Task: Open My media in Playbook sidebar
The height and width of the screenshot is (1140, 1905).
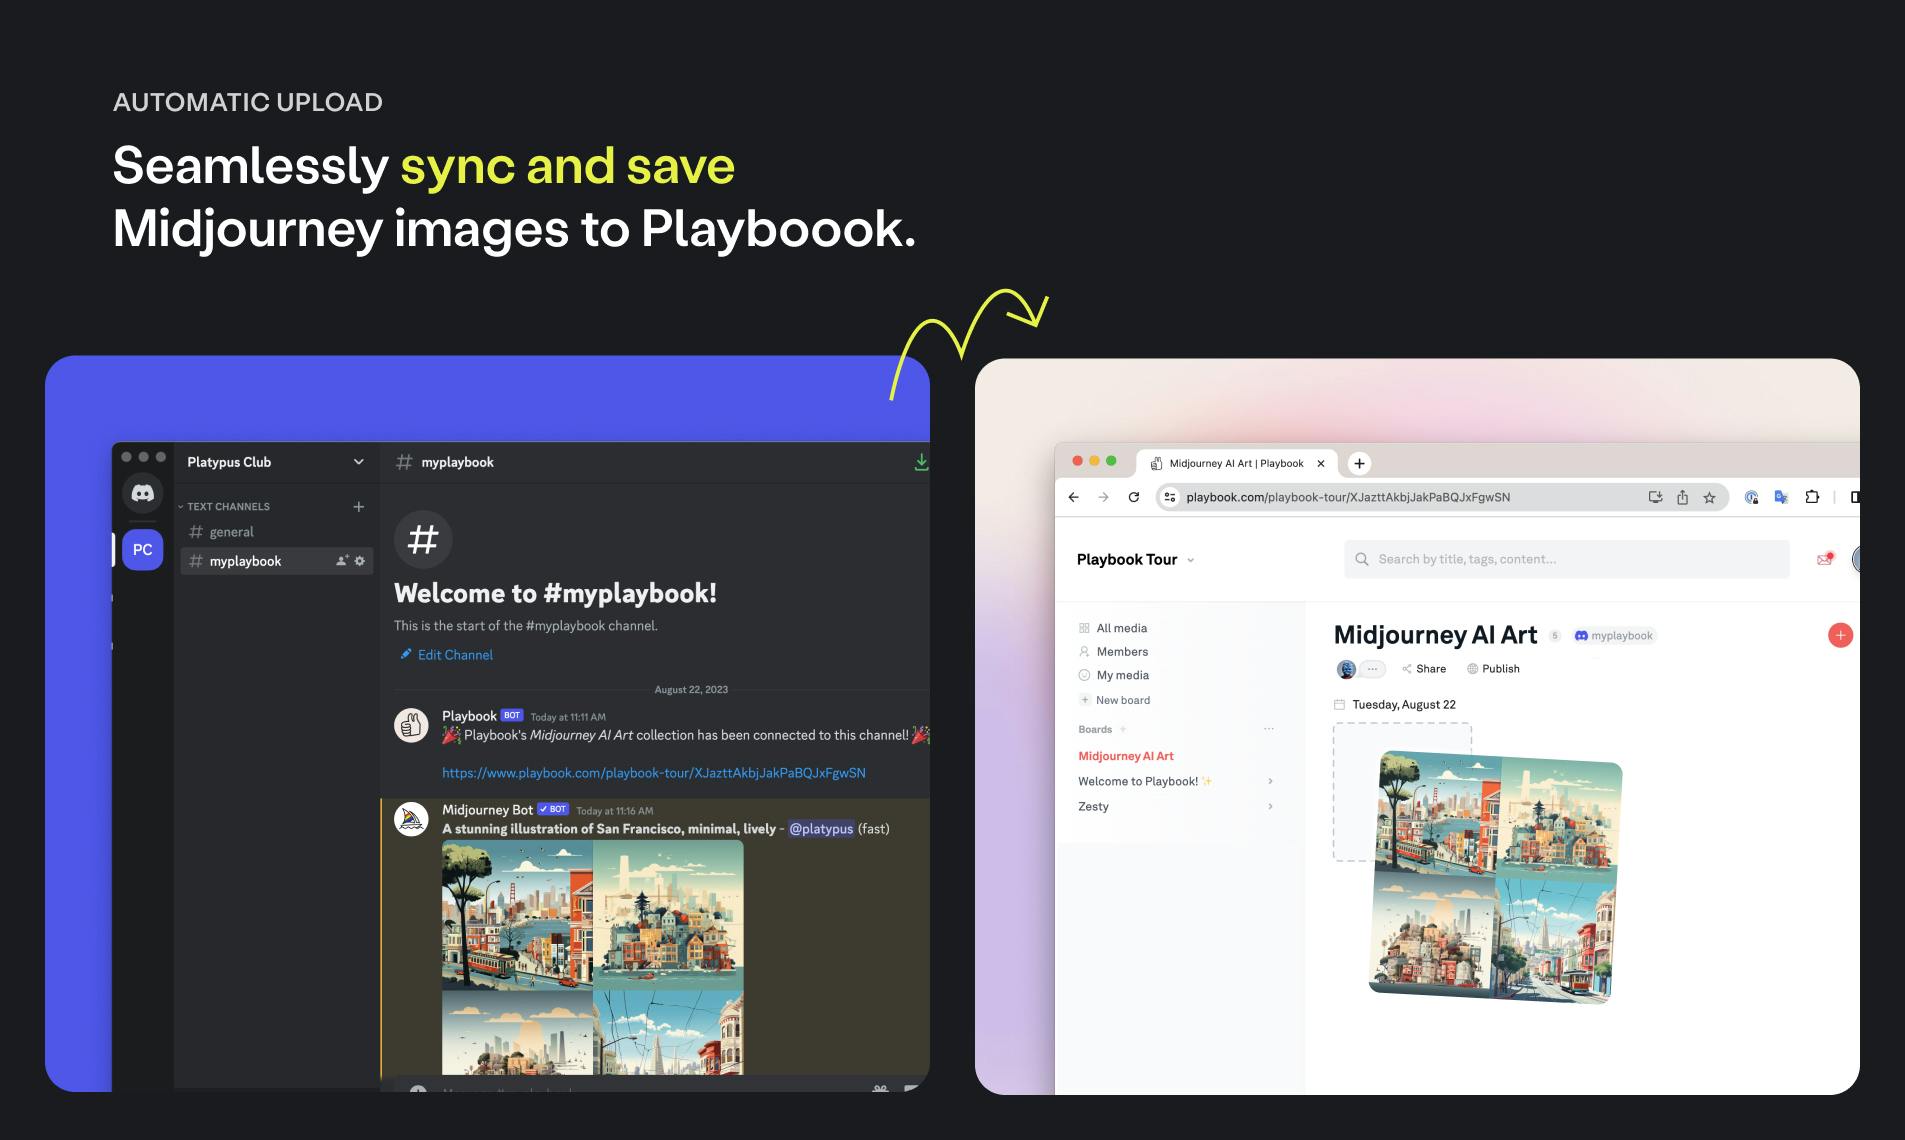Action: click(1114, 675)
